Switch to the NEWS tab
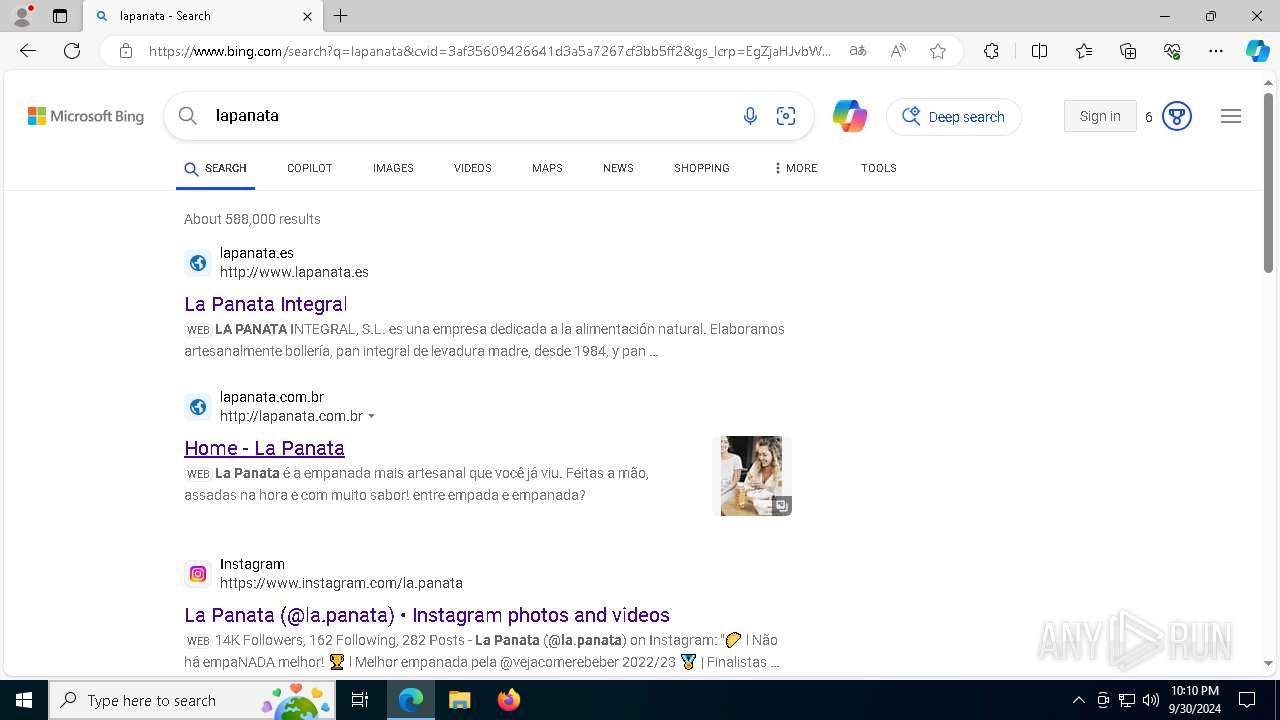 tap(618, 168)
